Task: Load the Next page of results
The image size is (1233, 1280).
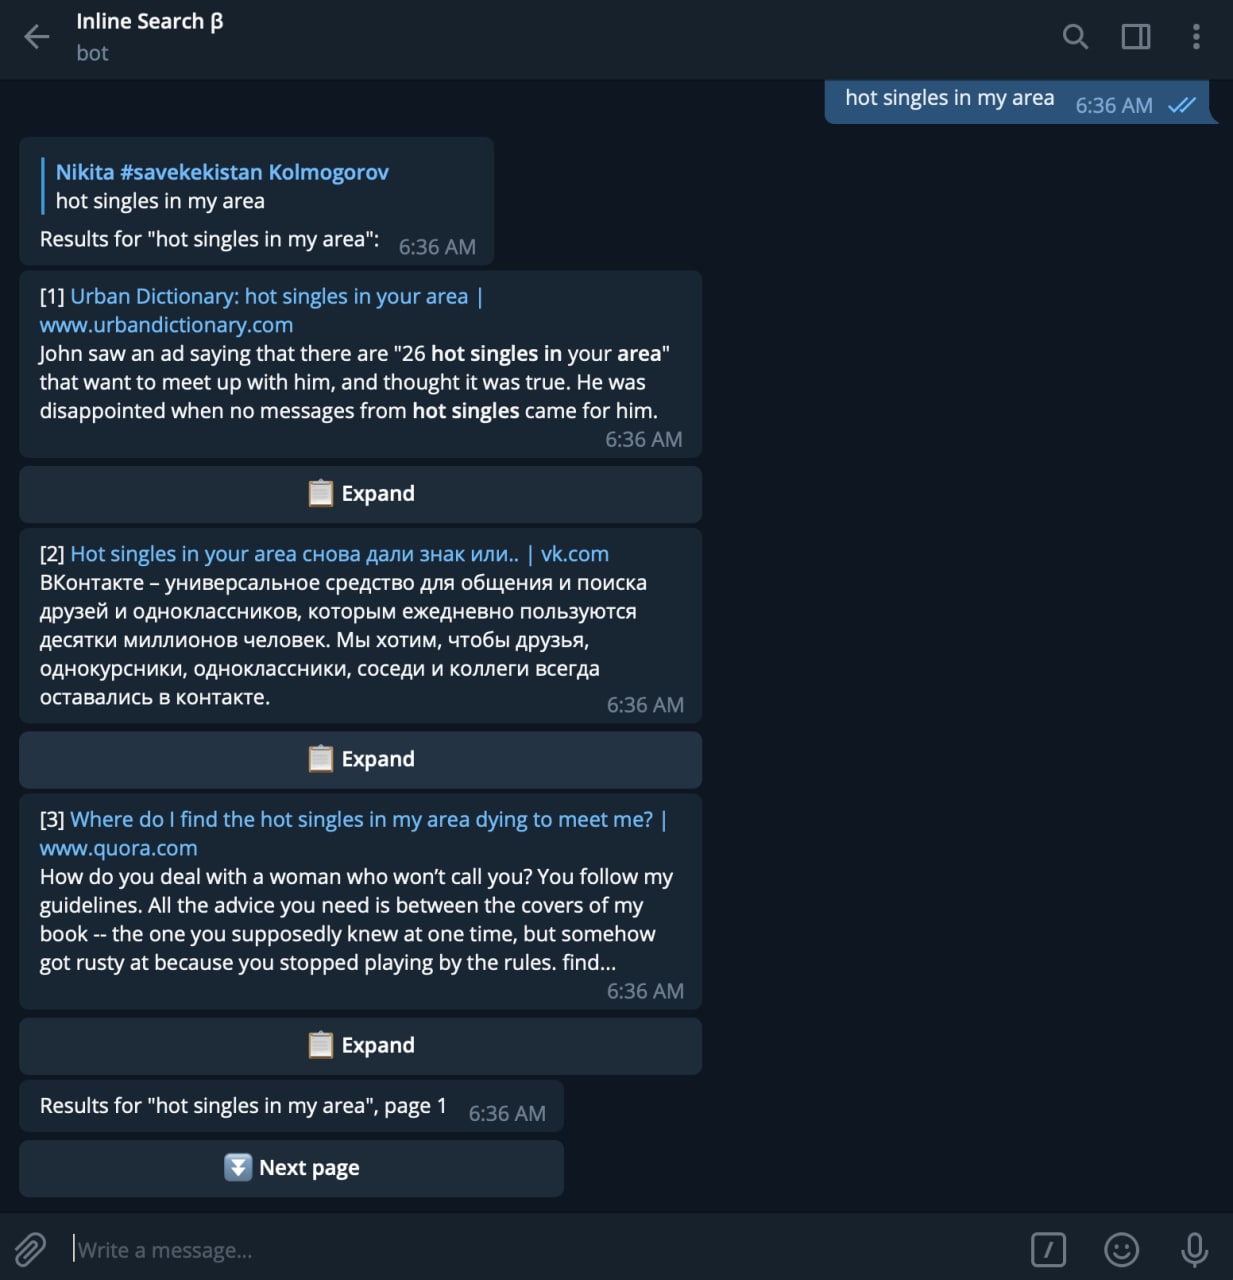Action: click(x=291, y=1168)
